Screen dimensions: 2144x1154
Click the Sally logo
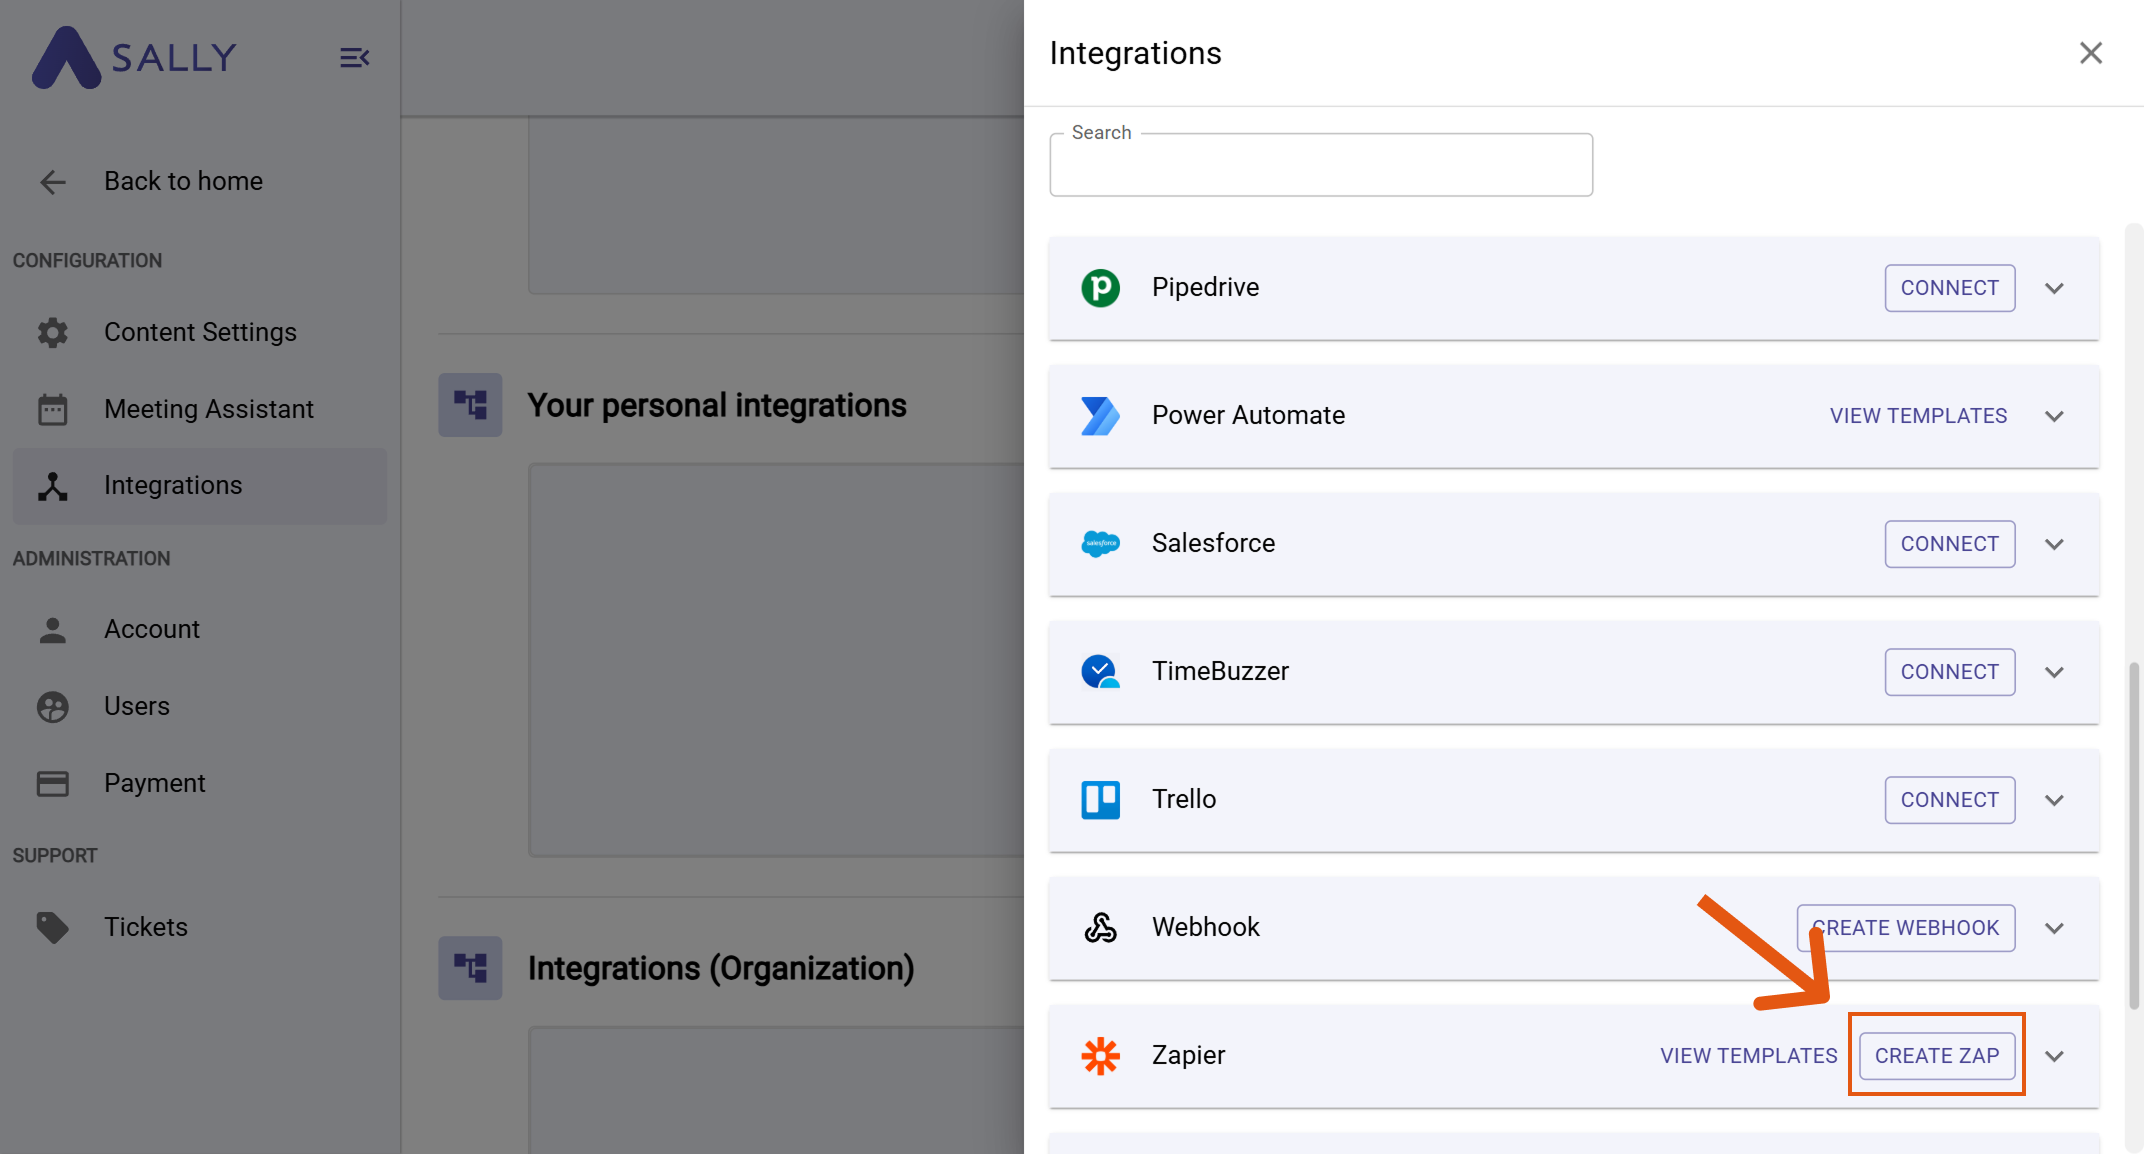(134, 57)
